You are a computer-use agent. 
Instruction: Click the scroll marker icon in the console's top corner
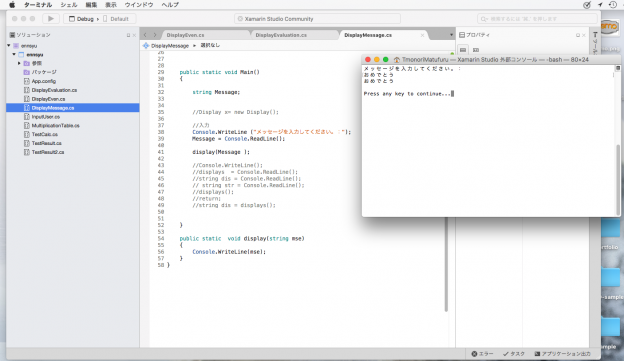pos(618,68)
